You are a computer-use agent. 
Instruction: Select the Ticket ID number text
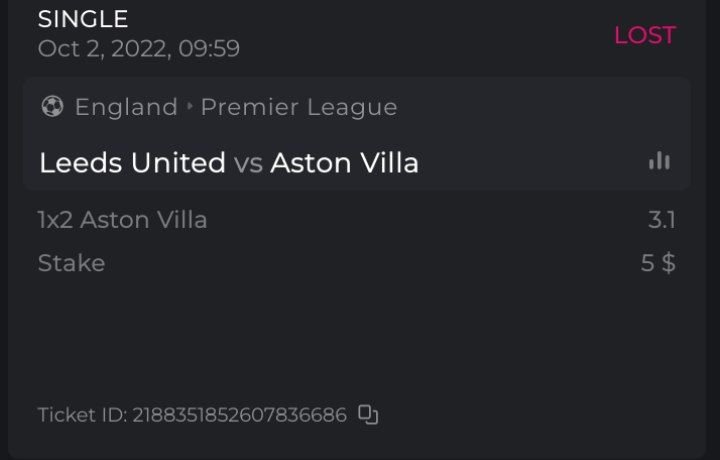point(239,415)
